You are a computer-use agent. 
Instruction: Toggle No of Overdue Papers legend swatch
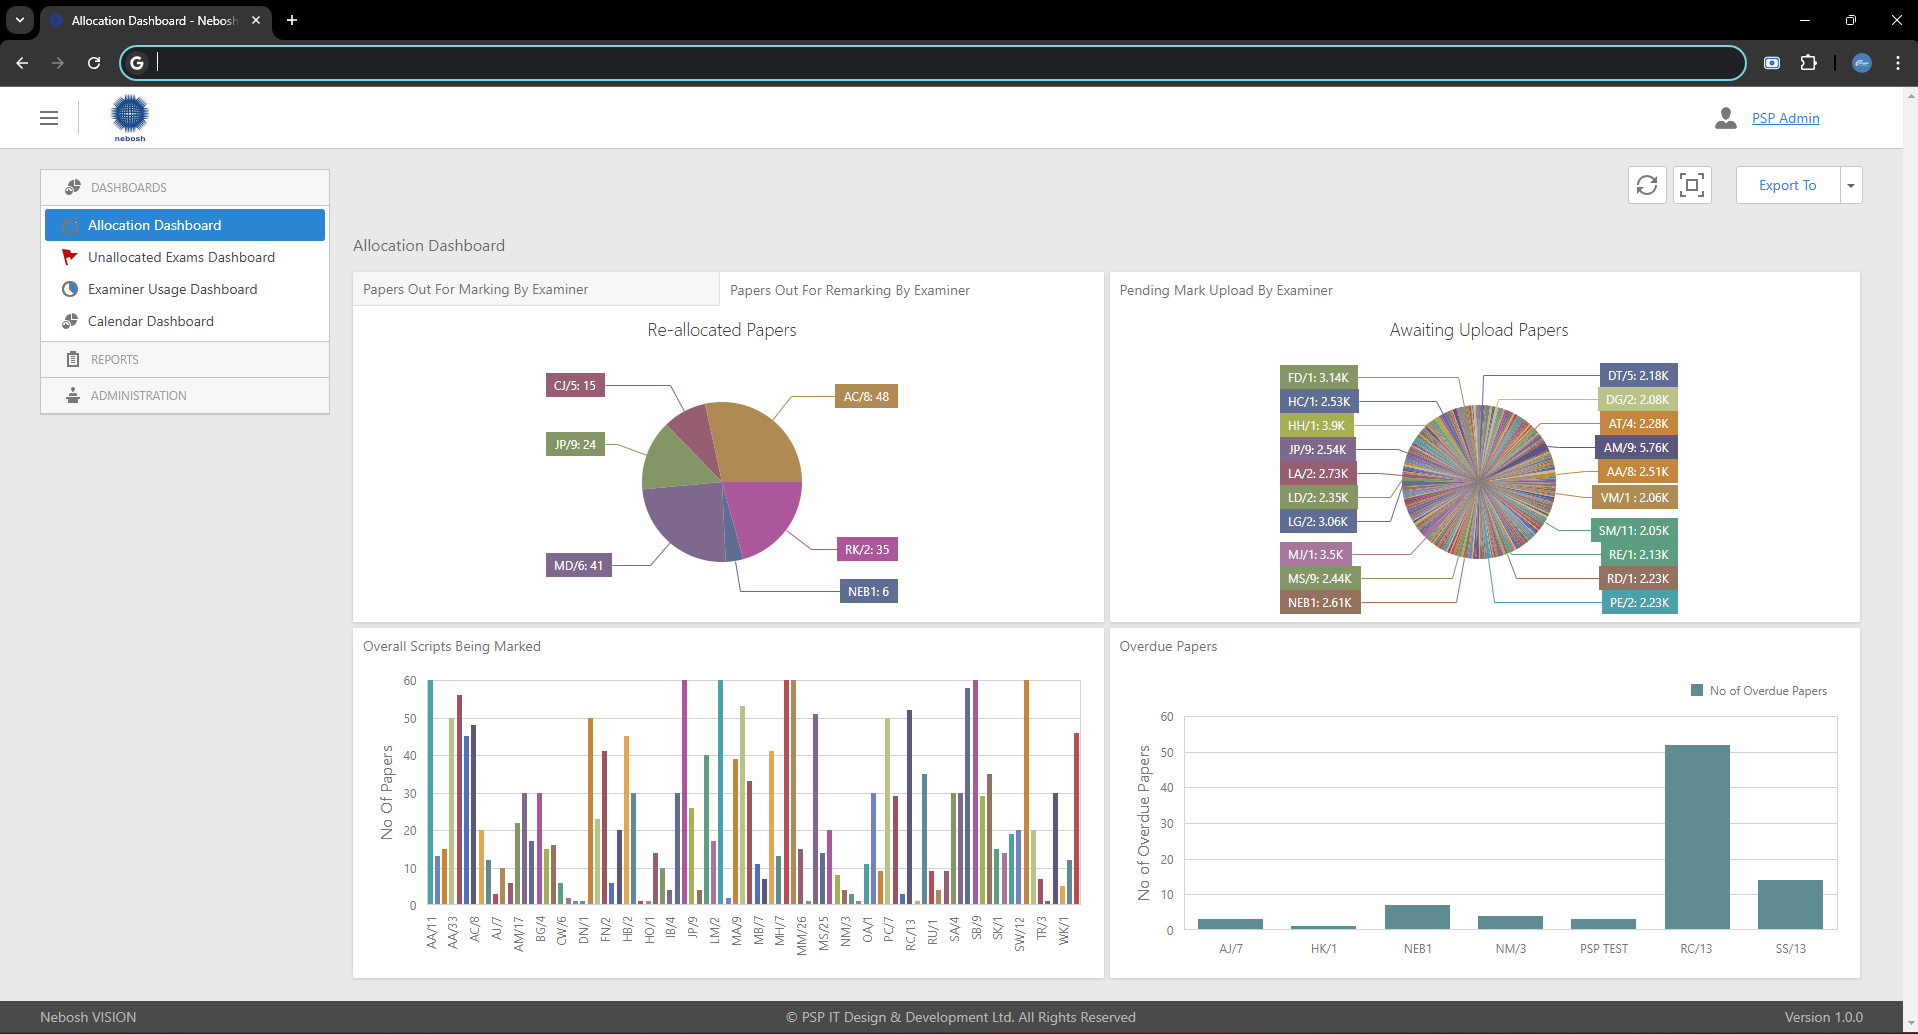pyautogui.click(x=1696, y=690)
